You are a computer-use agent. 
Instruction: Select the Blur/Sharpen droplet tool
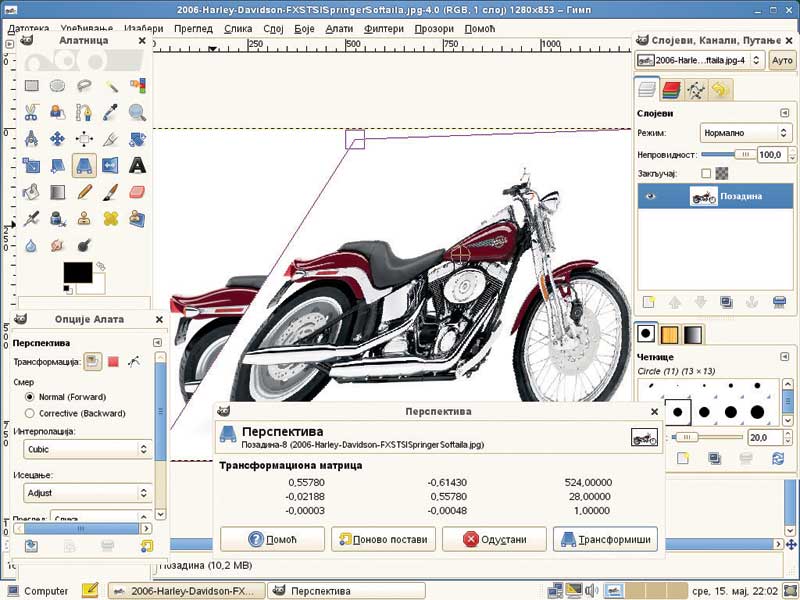(x=32, y=245)
